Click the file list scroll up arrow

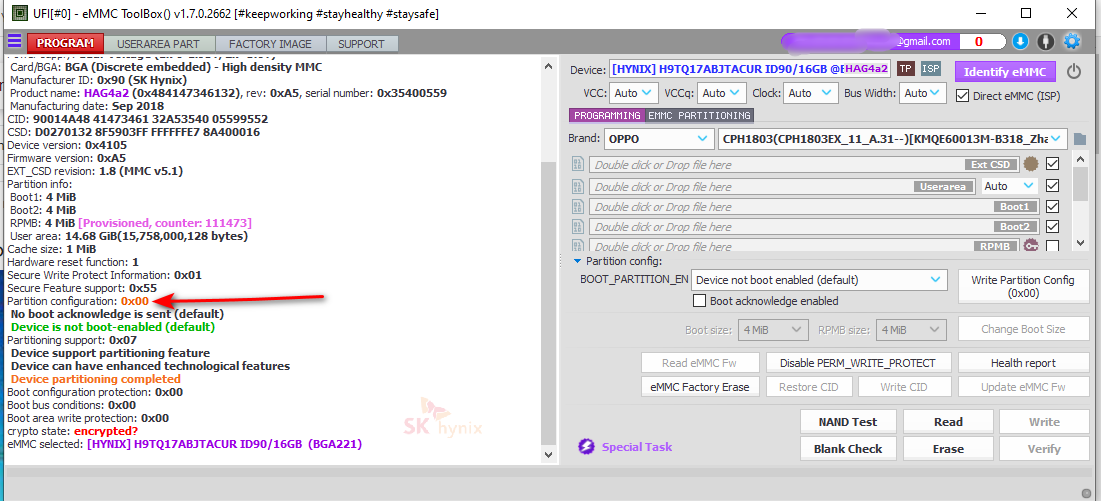click(x=1079, y=158)
